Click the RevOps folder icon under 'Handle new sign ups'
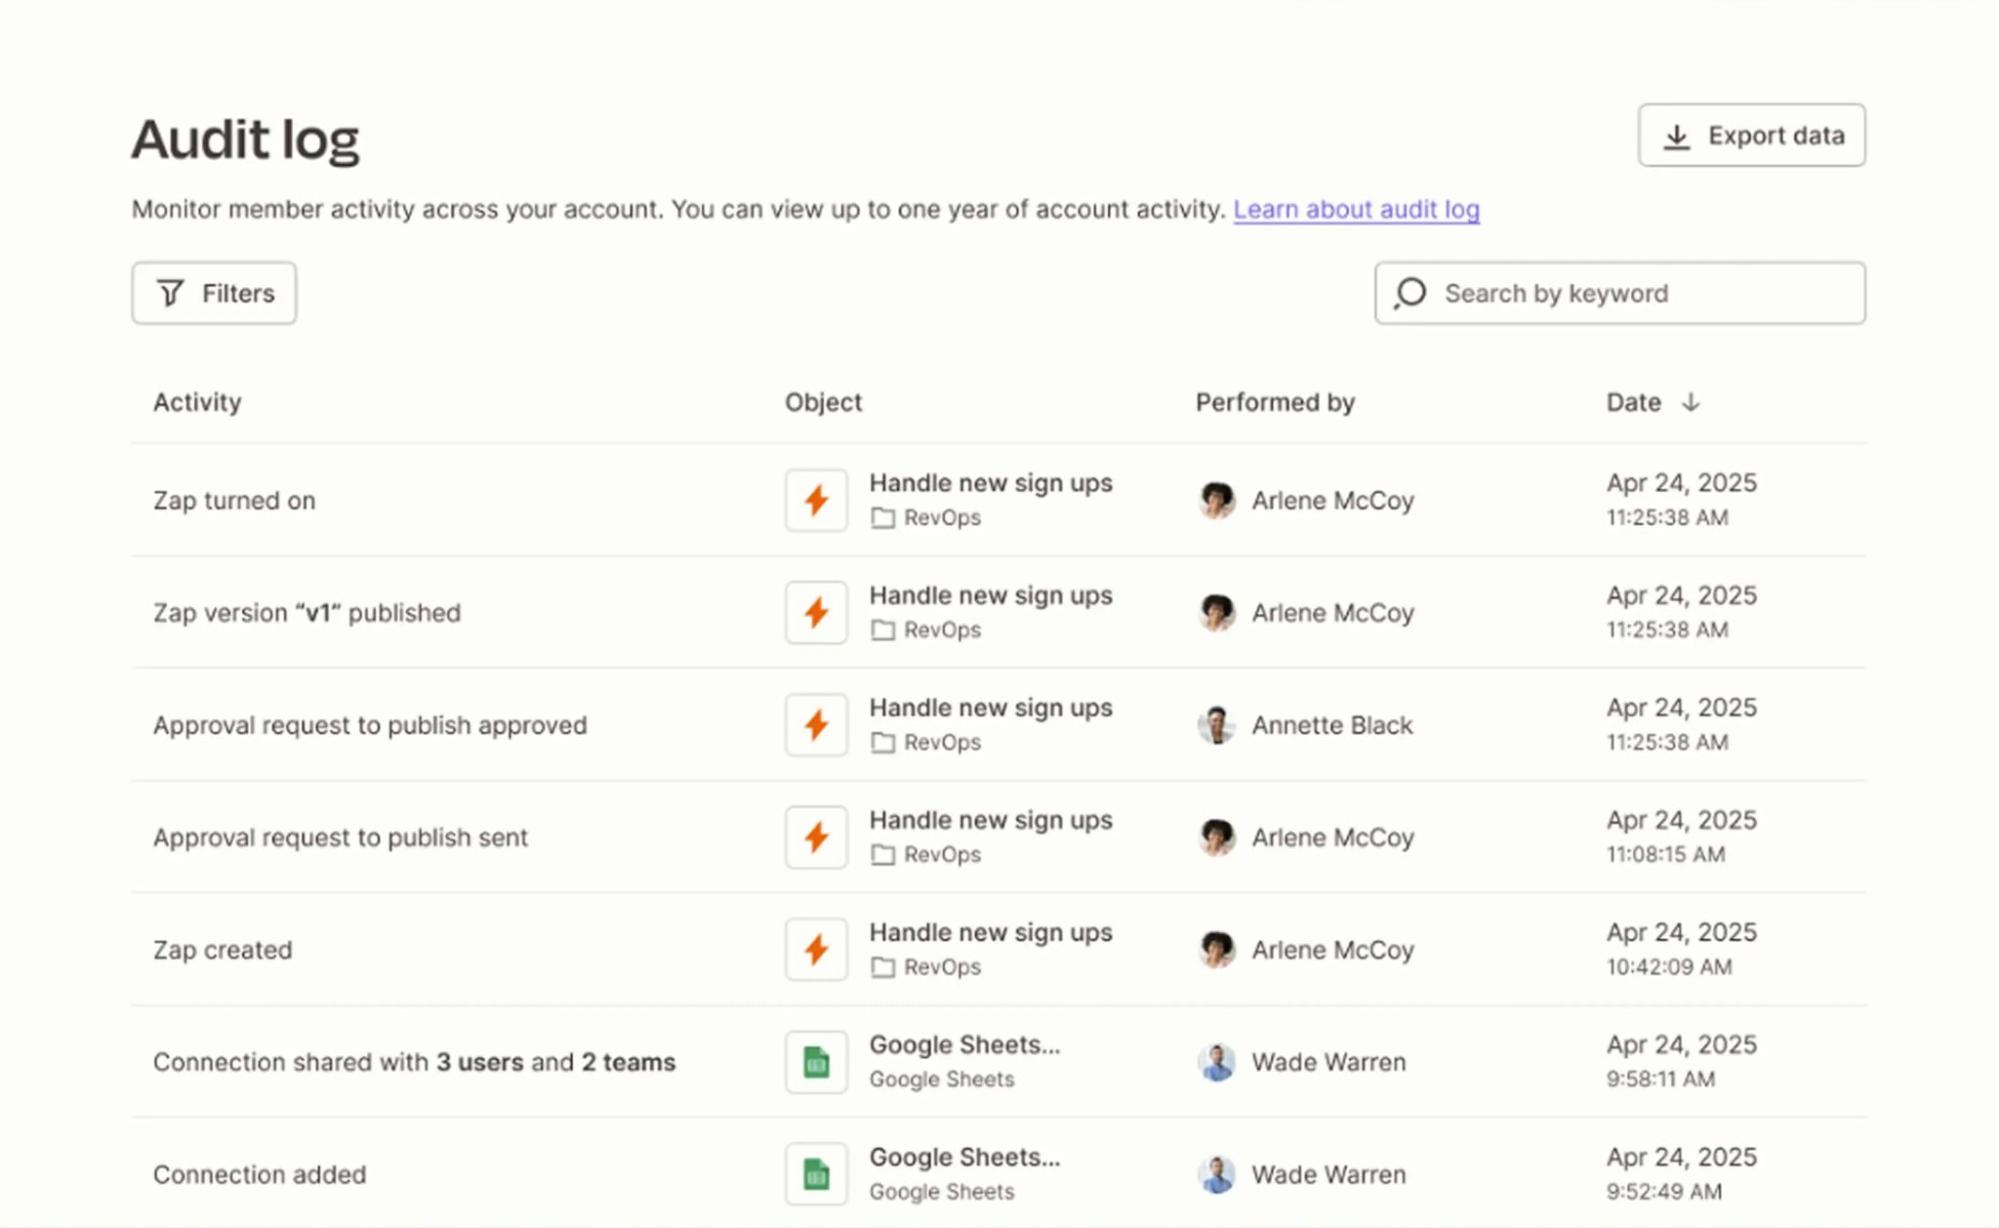Screen dimensions: 1999x1228 point(883,518)
